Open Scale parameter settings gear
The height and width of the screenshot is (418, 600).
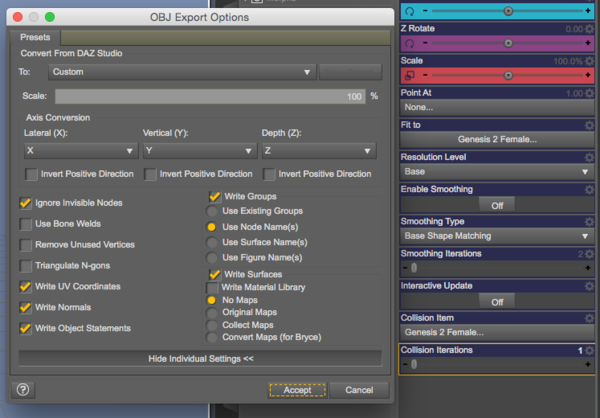(589, 61)
